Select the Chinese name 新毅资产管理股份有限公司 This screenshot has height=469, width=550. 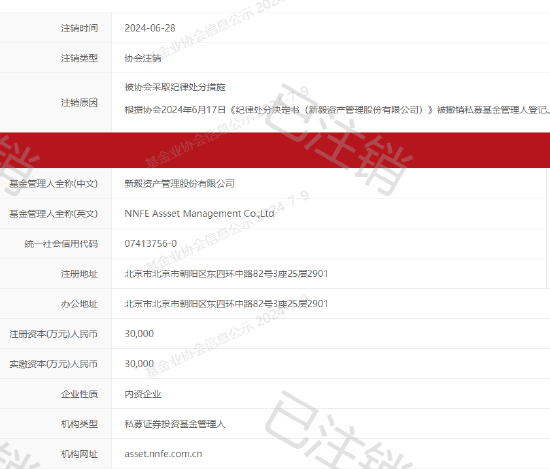[x=180, y=183]
